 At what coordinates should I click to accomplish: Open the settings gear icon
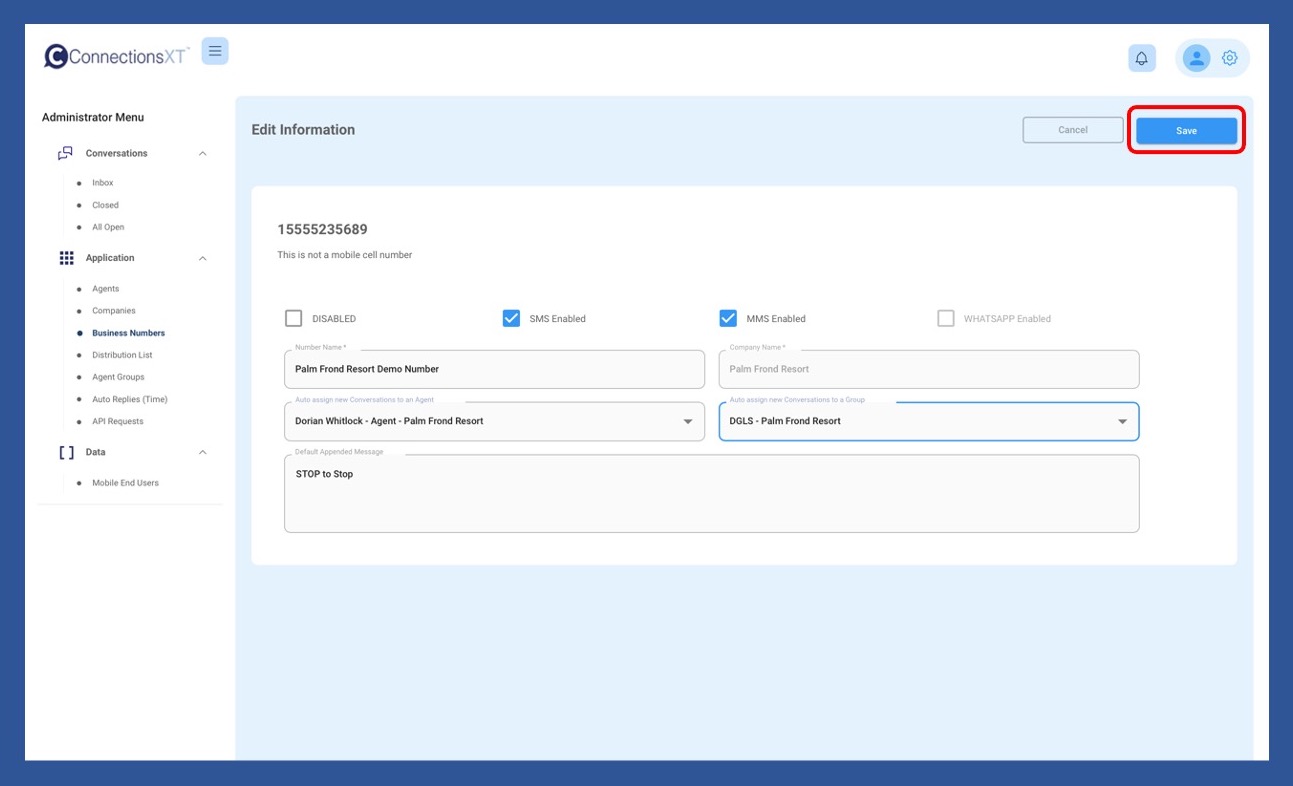[x=1230, y=58]
